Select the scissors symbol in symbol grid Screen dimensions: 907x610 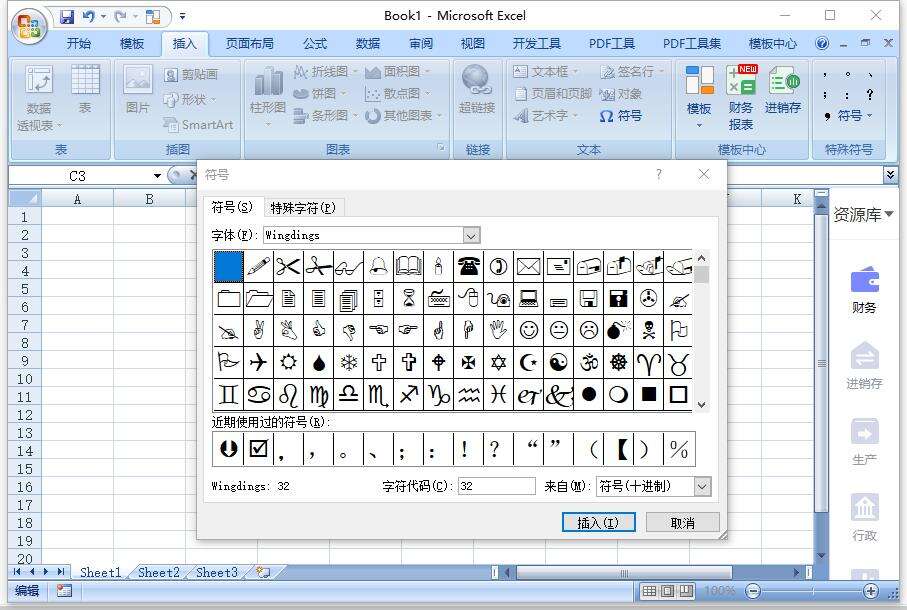288,267
